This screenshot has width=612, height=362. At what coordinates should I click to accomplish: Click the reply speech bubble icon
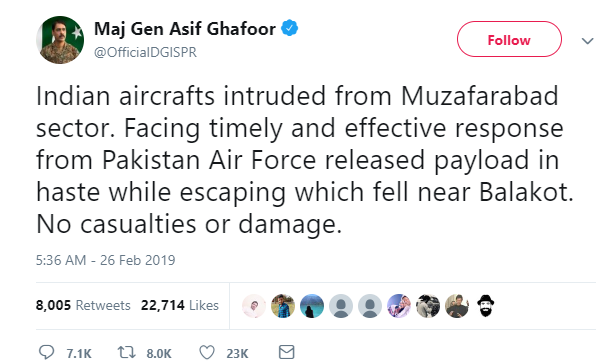pyautogui.click(x=46, y=352)
